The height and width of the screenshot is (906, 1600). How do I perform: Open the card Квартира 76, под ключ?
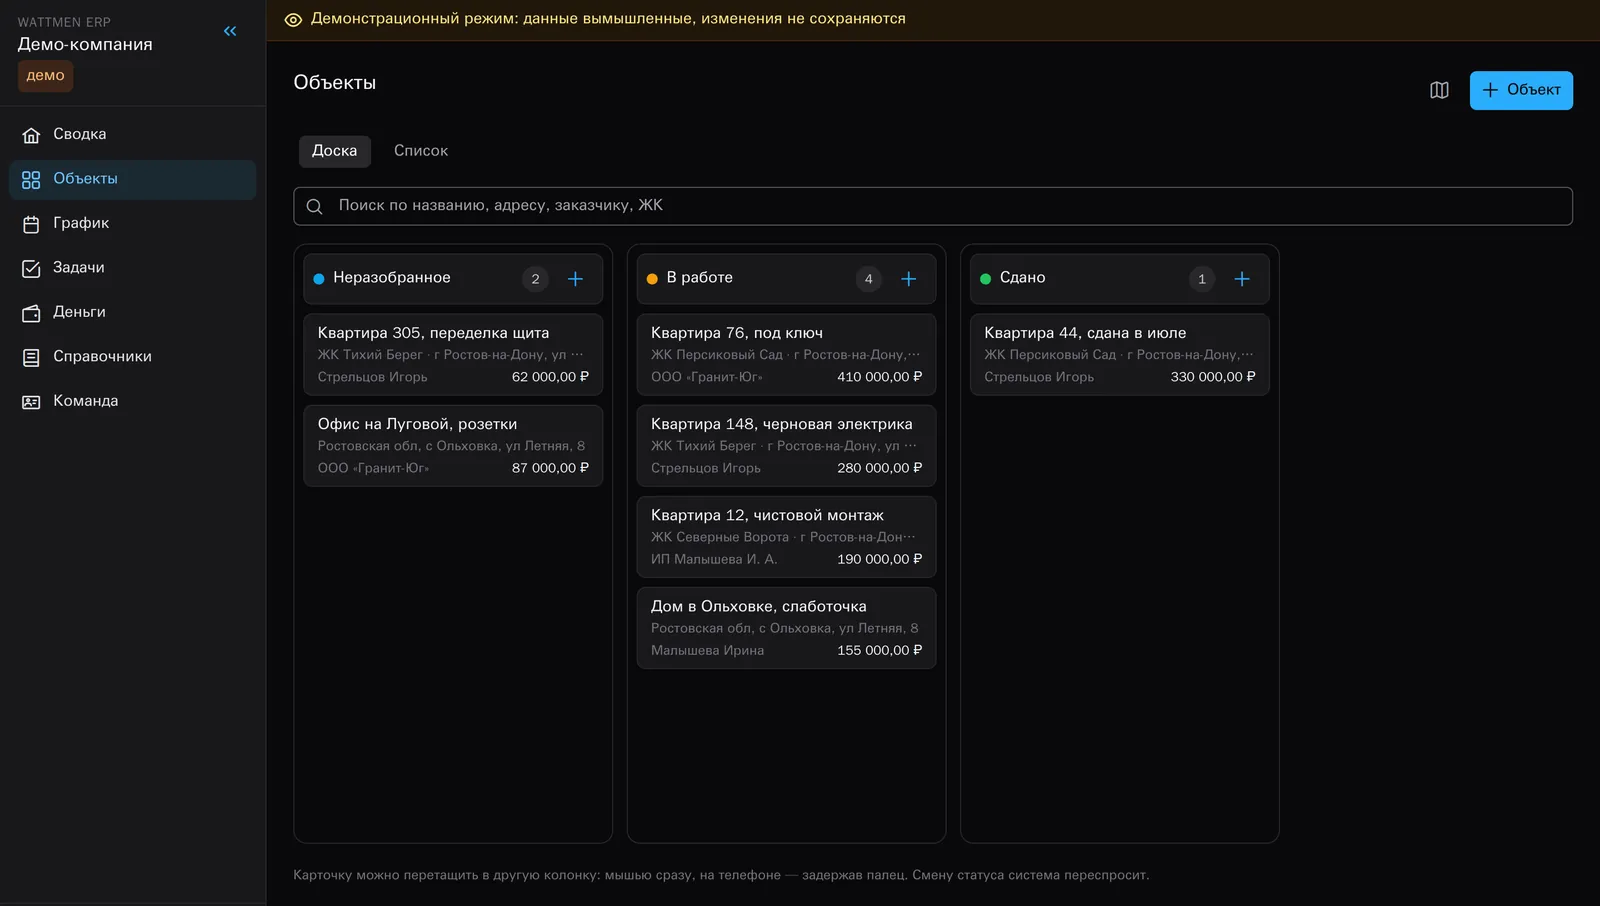coord(787,355)
